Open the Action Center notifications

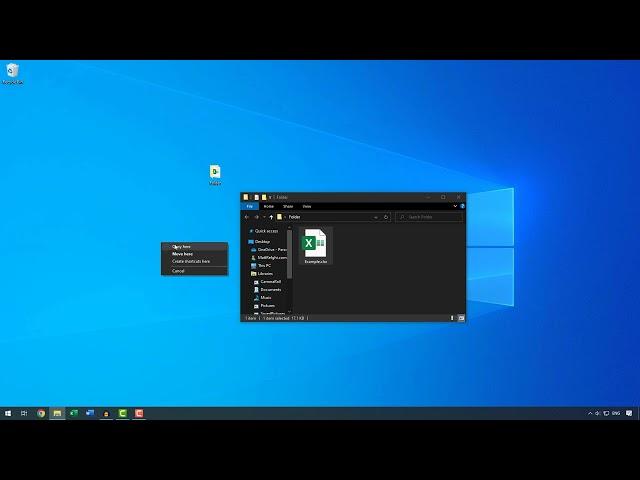pyautogui.click(x=629, y=413)
